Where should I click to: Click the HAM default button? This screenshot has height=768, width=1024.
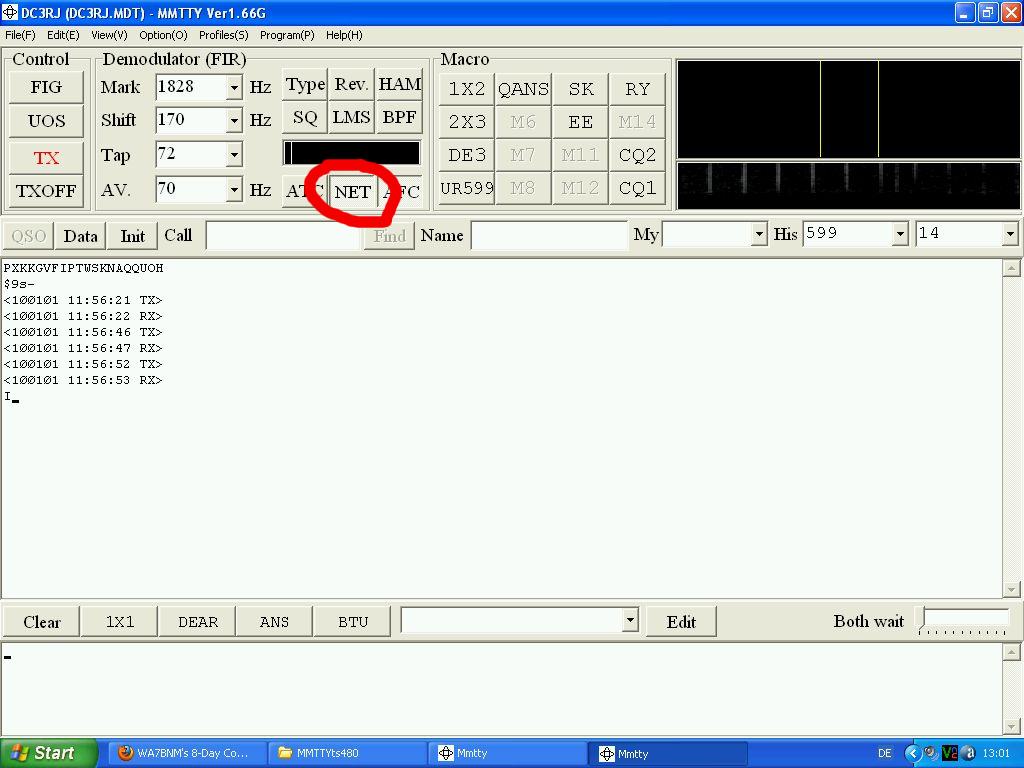(x=400, y=84)
